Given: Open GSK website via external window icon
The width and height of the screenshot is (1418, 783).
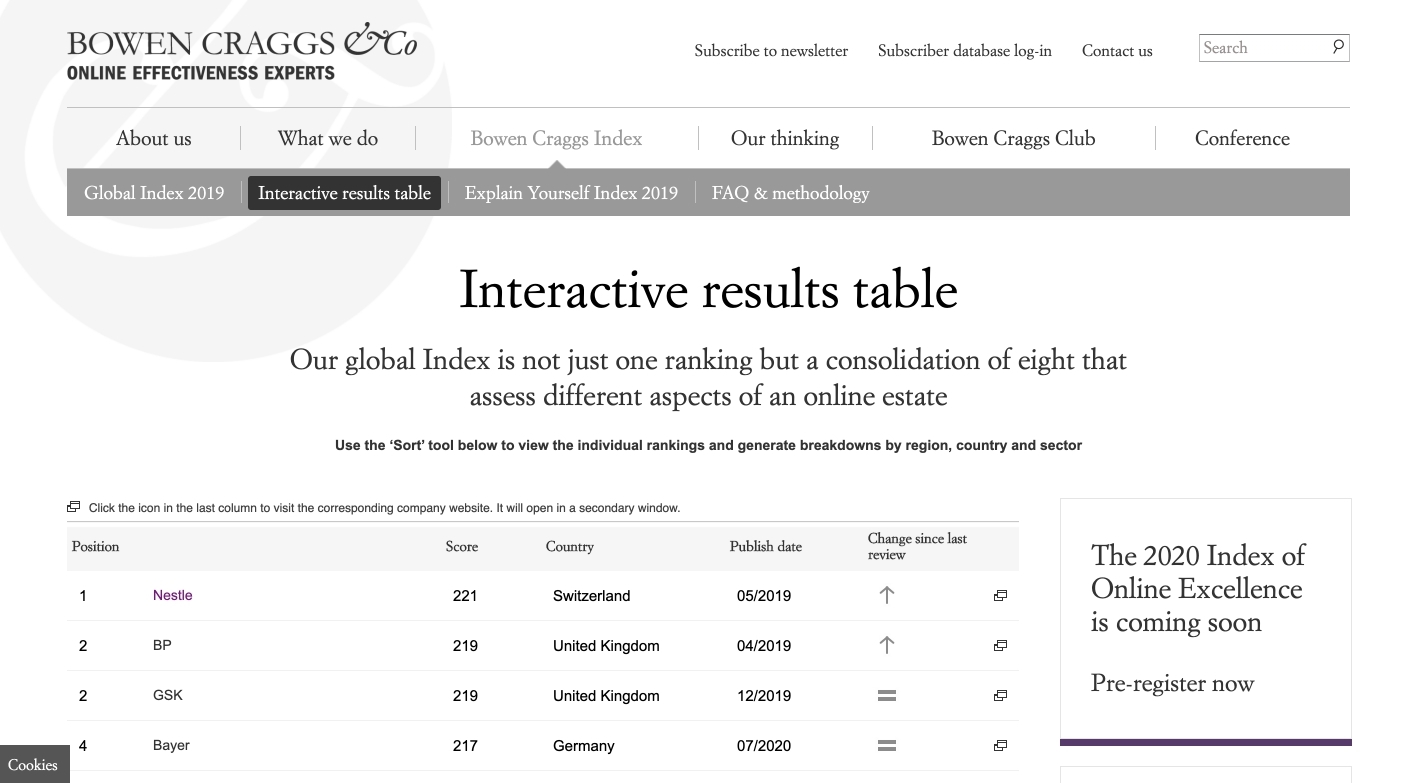Looking at the screenshot, I should tap(1000, 696).
